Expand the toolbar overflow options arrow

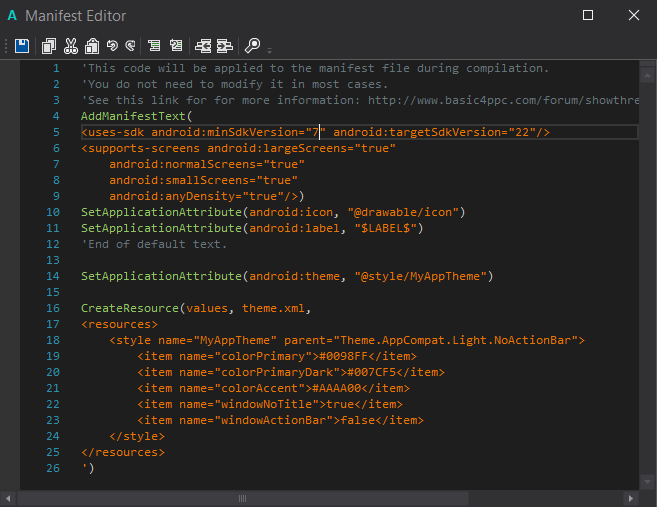(x=270, y=50)
